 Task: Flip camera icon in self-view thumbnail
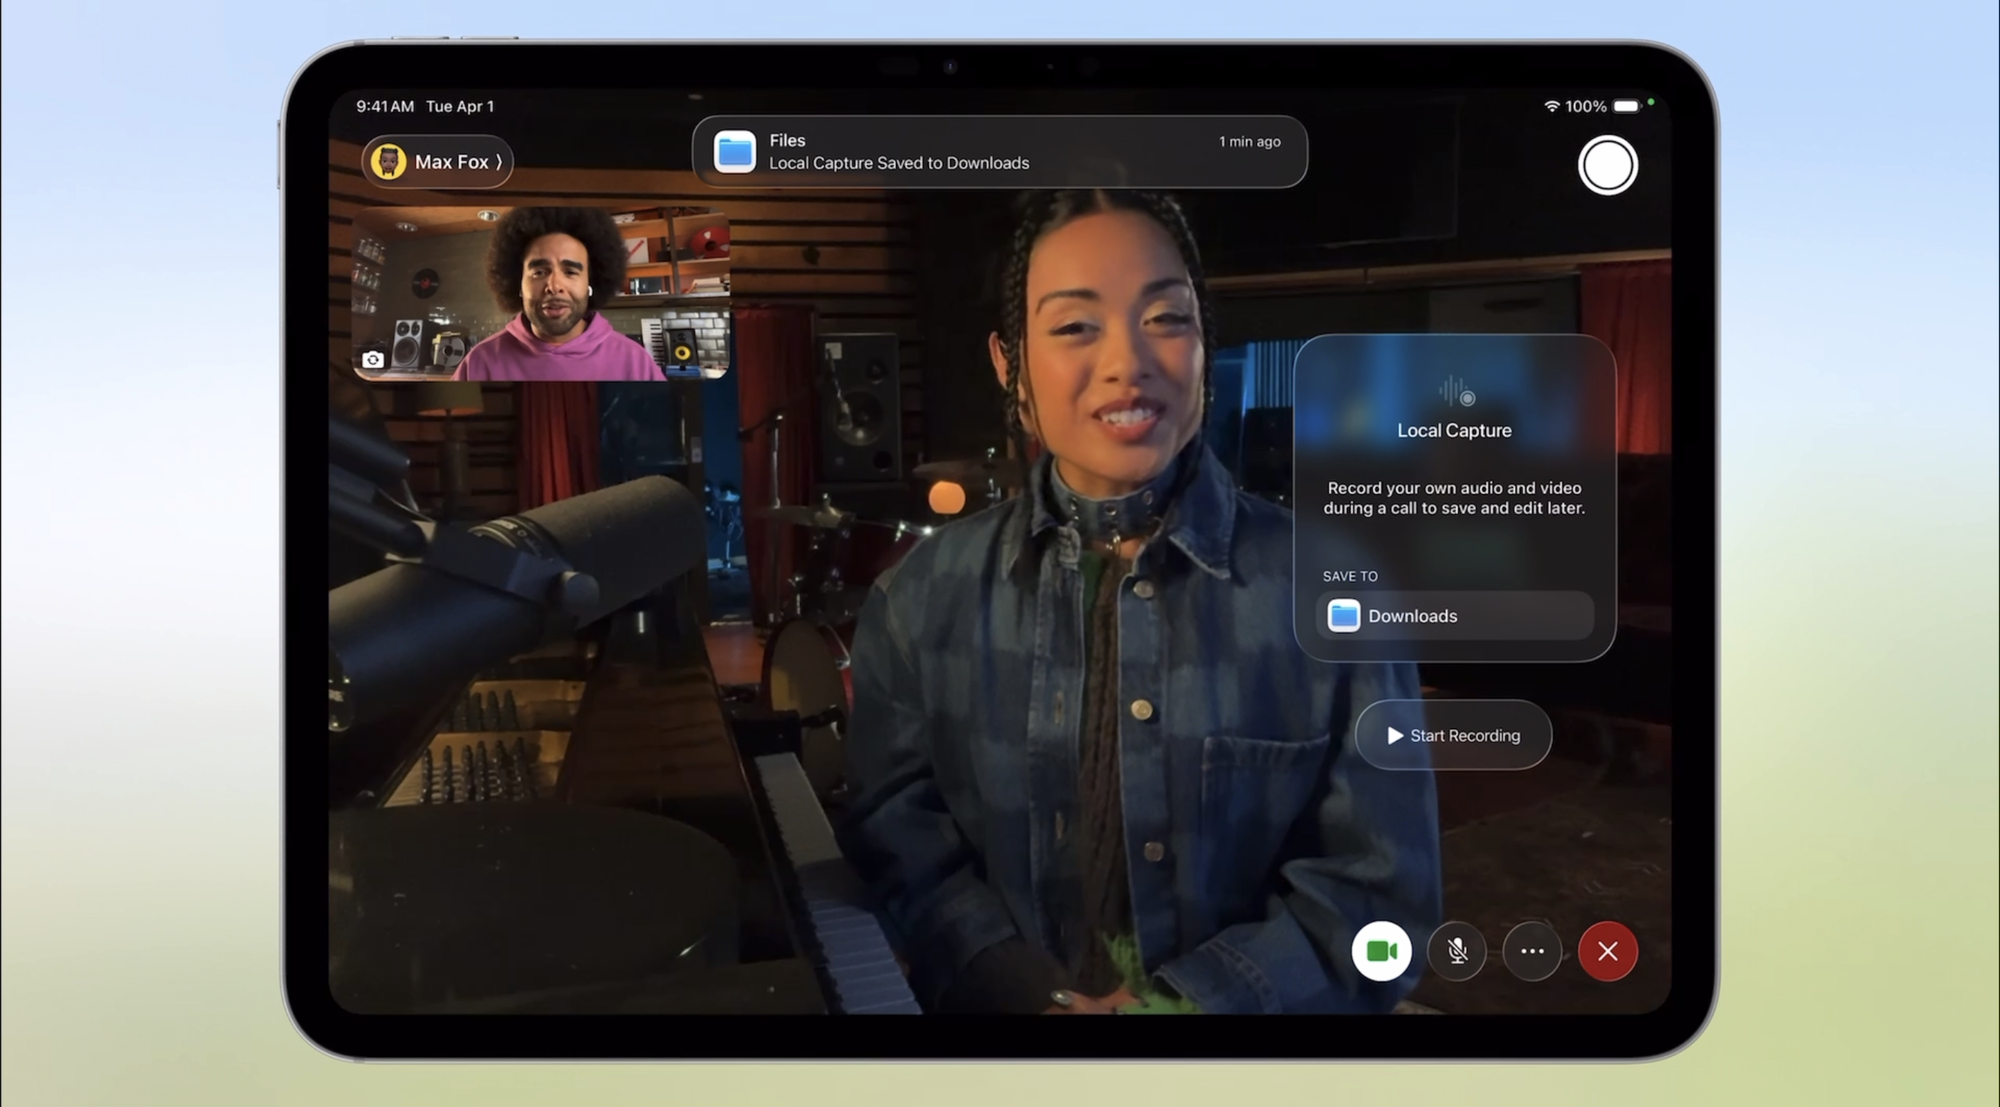tap(373, 360)
